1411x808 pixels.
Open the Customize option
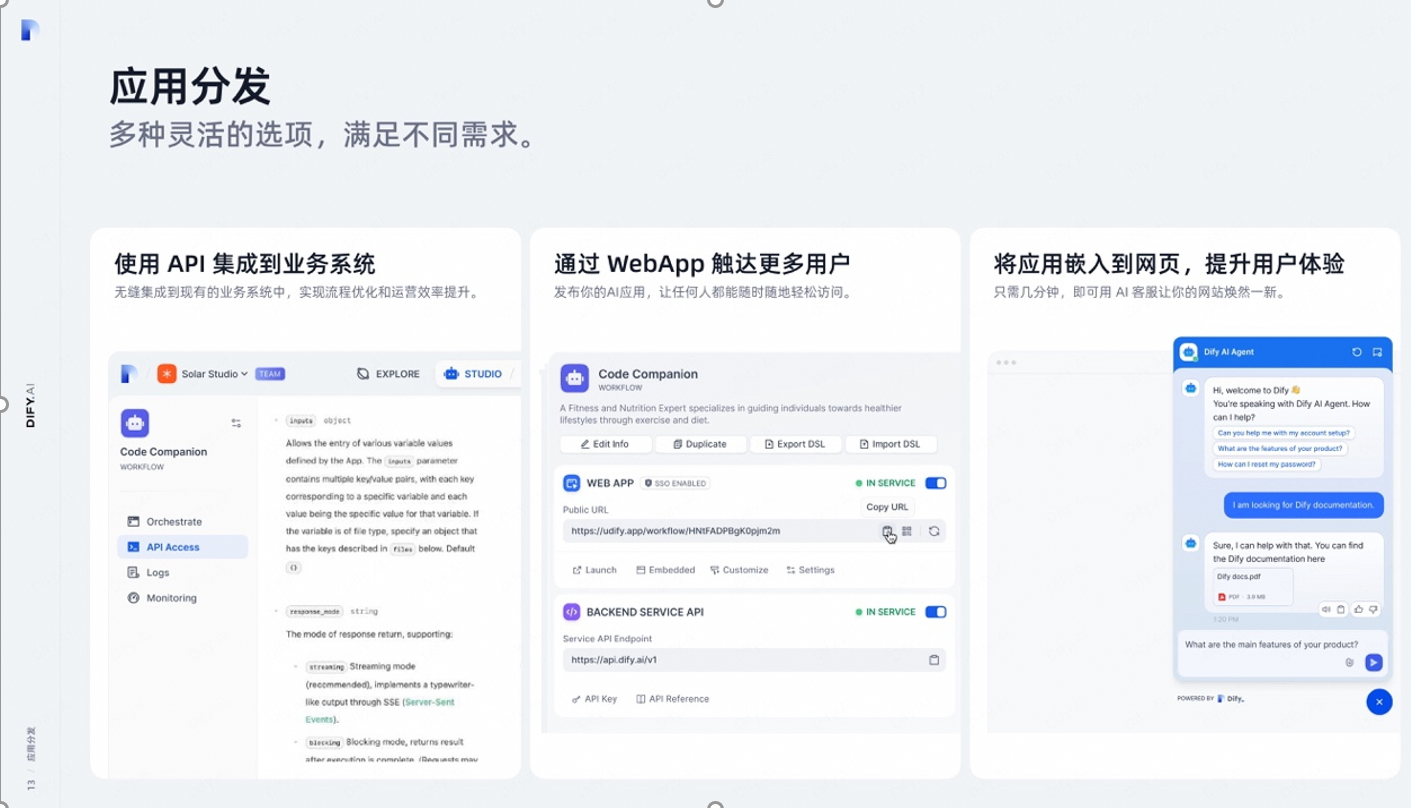click(739, 570)
